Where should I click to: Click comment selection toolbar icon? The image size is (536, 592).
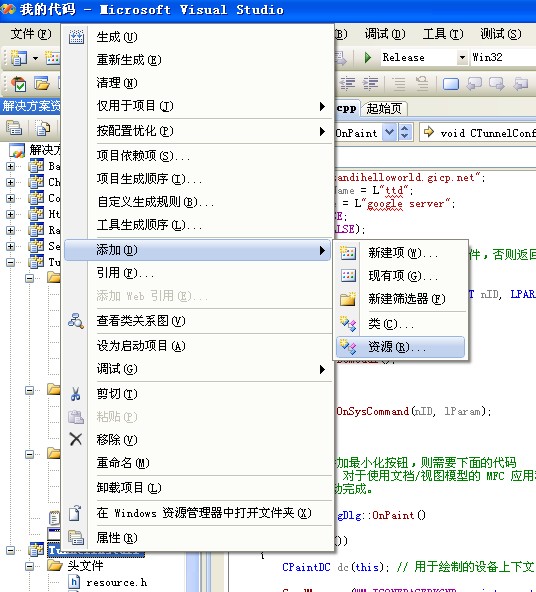coord(399,83)
